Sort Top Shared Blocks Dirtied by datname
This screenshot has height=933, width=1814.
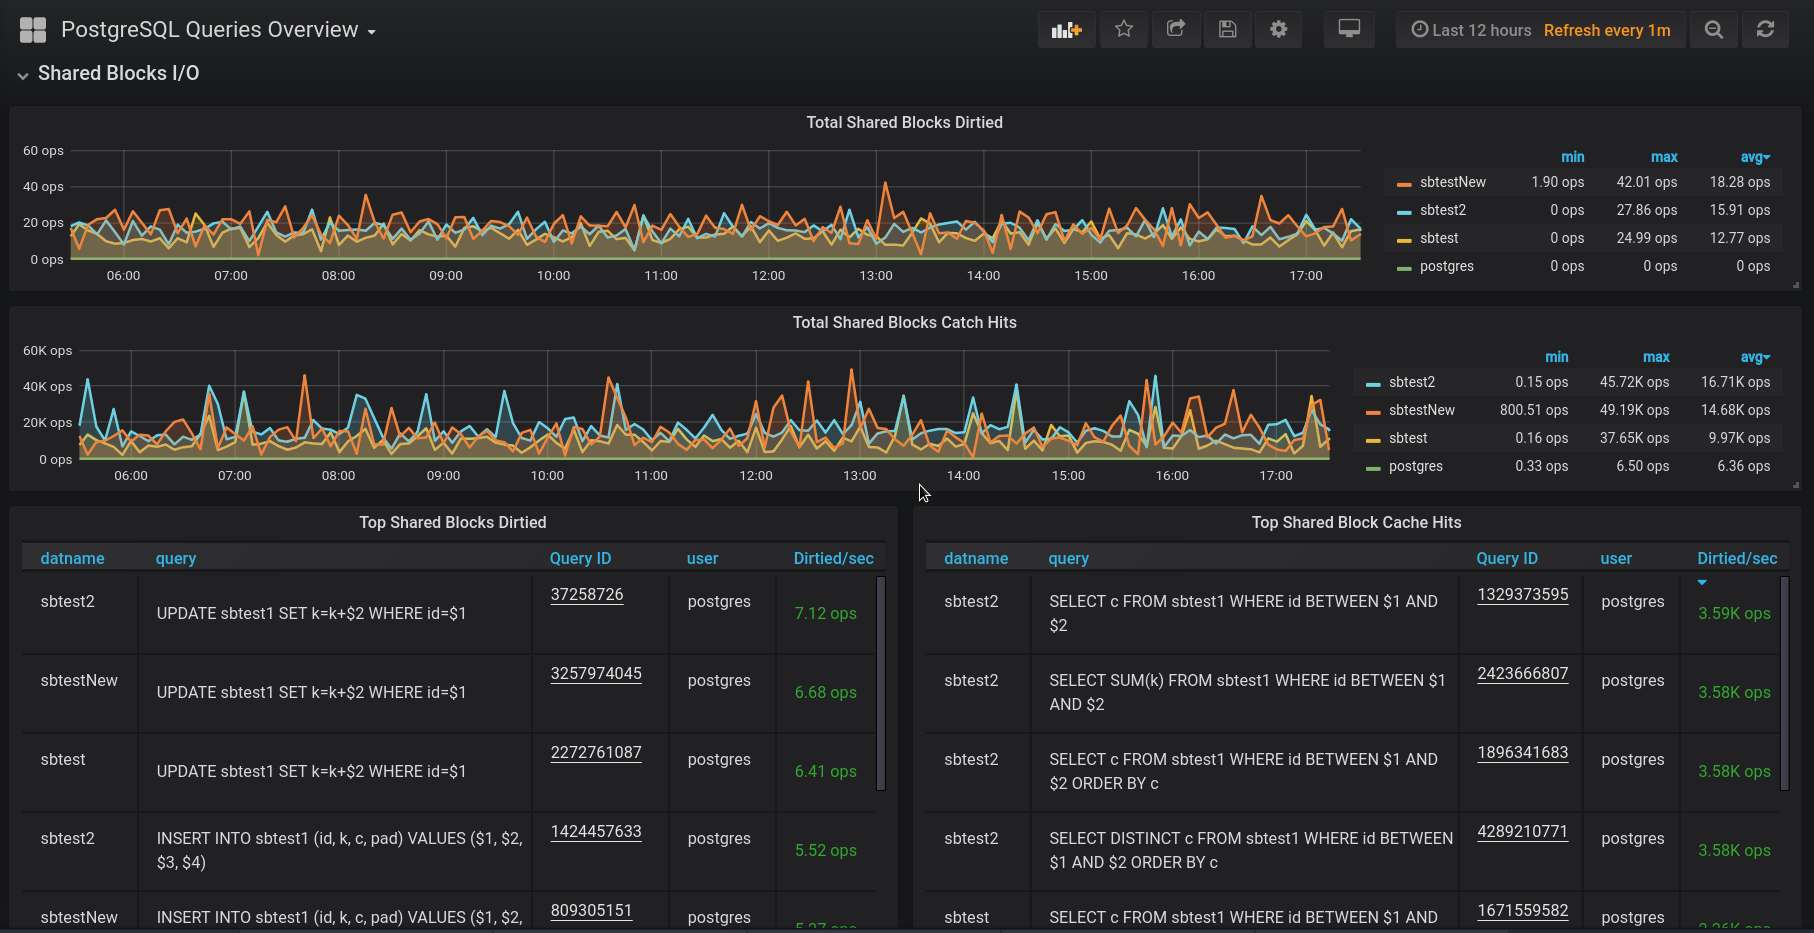tap(72, 558)
